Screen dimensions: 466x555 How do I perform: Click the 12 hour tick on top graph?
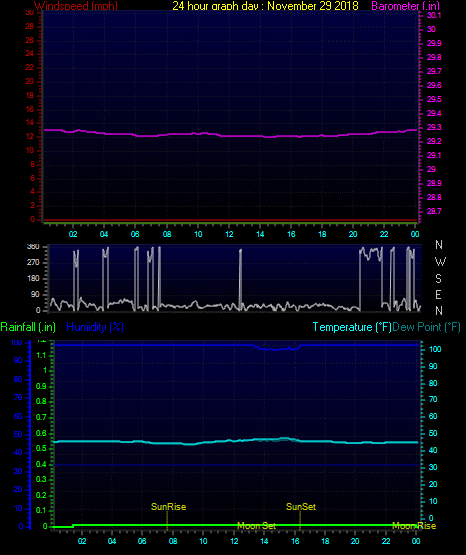coord(229,234)
